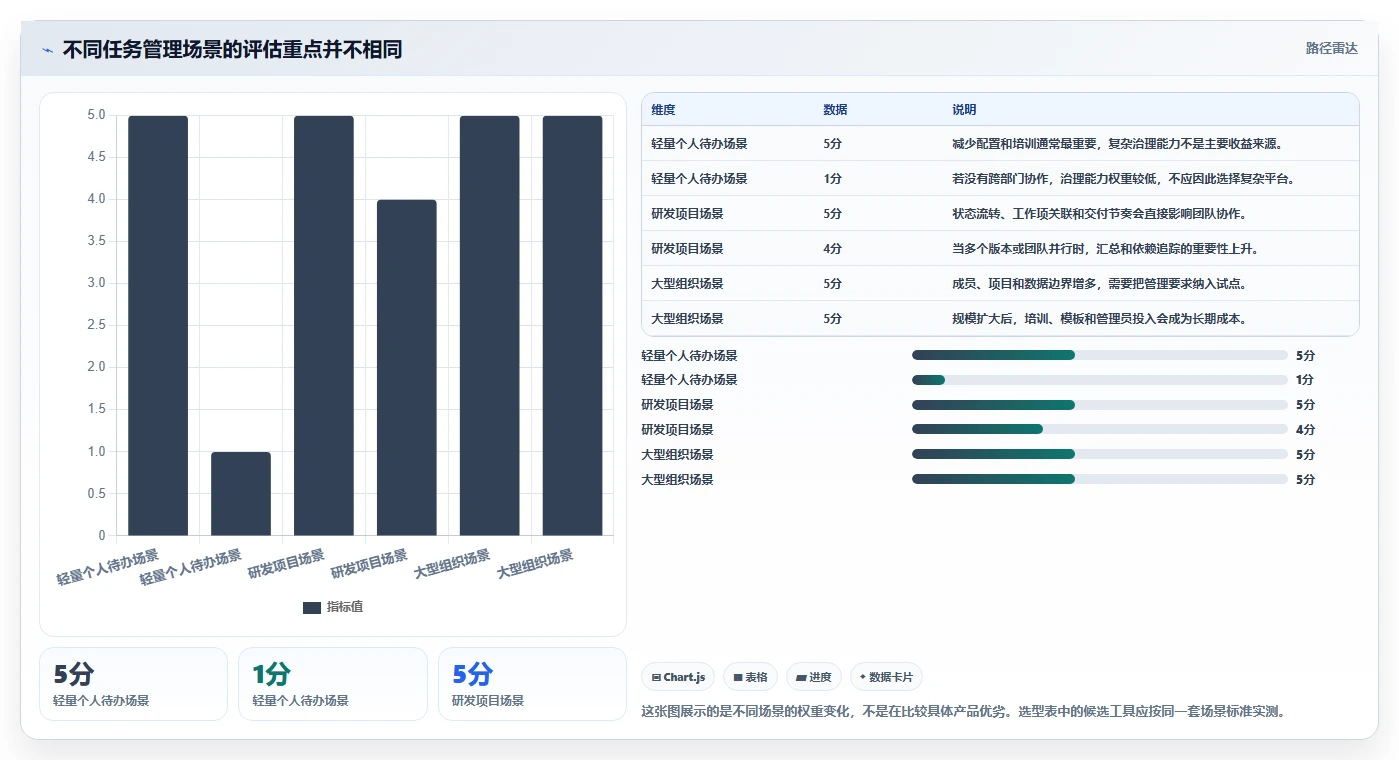Image resolution: width=1399 pixels, height=760 pixels.
Task: Click the 研发项目场景 chart bar reaching 4.0
Action: 407,367
